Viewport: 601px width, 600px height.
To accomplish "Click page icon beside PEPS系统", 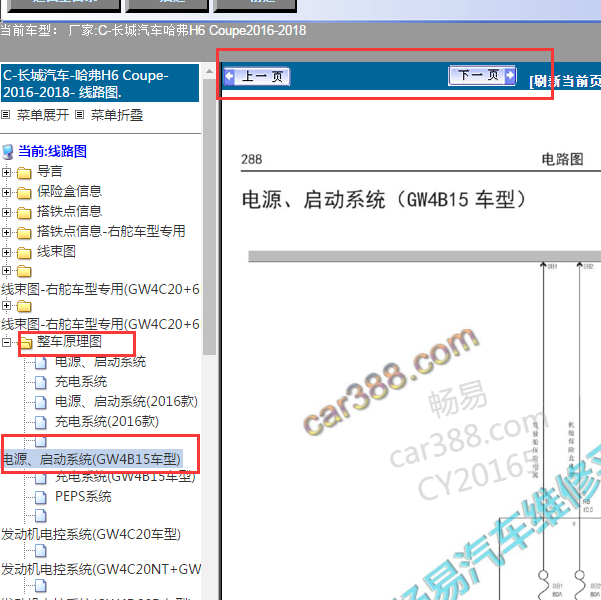I will click(x=41, y=497).
